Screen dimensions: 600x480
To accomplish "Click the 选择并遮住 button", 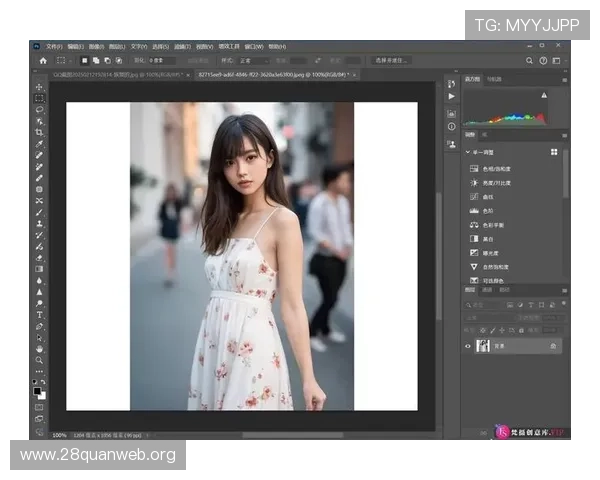I will (x=392, y=60).
